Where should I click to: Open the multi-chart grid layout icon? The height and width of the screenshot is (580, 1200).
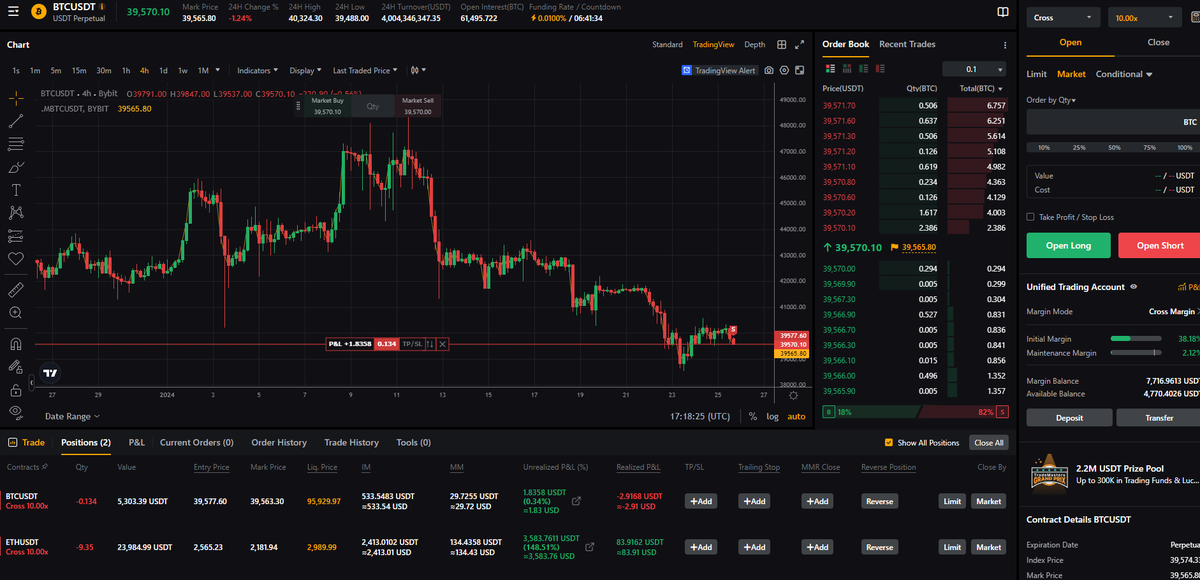pyautogui.click(x=782, y=44)
